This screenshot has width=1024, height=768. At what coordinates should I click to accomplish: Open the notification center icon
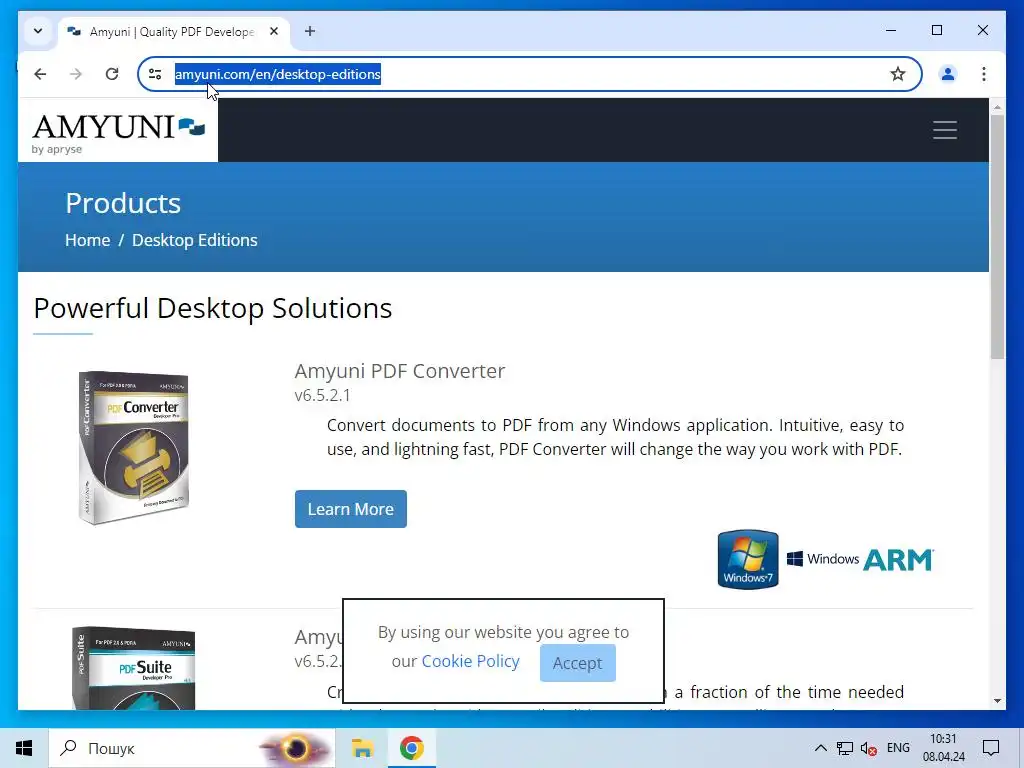991,748
